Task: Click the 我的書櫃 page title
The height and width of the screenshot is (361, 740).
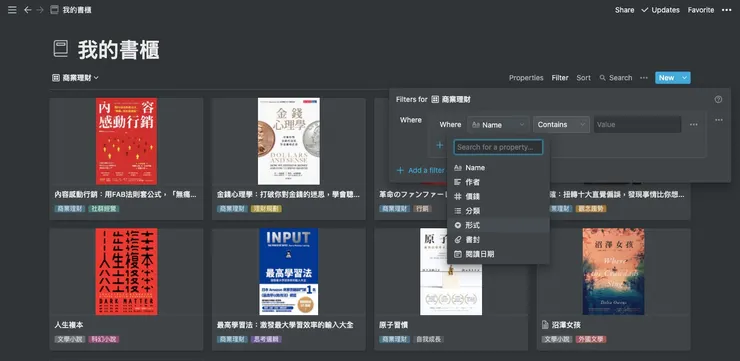Action: tap(119, 50)
